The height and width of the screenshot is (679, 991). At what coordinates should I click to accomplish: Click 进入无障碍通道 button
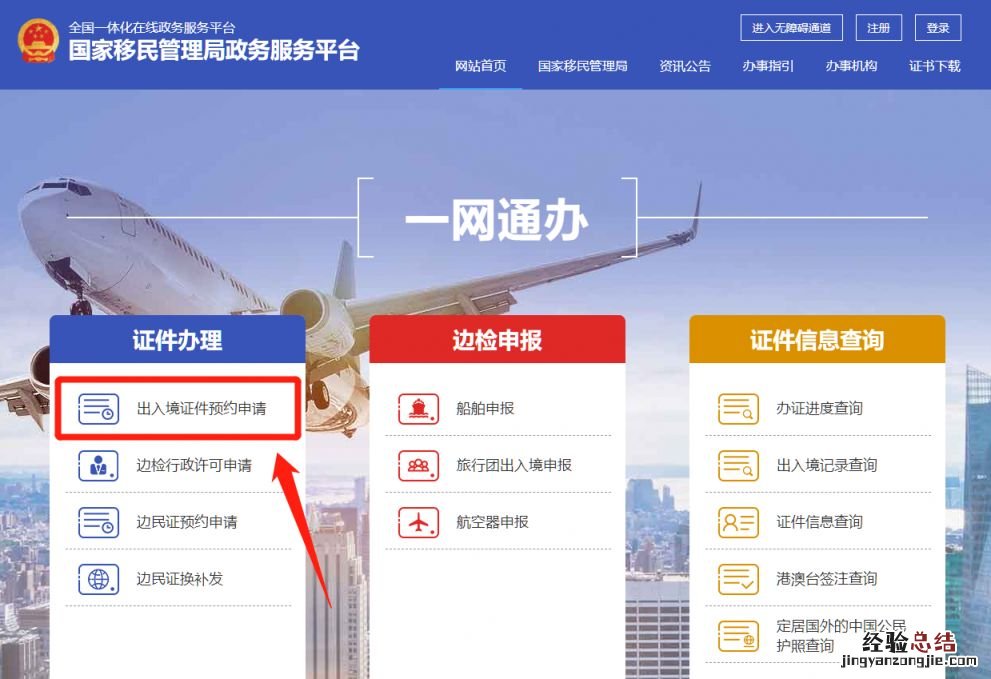click(791, 28)
